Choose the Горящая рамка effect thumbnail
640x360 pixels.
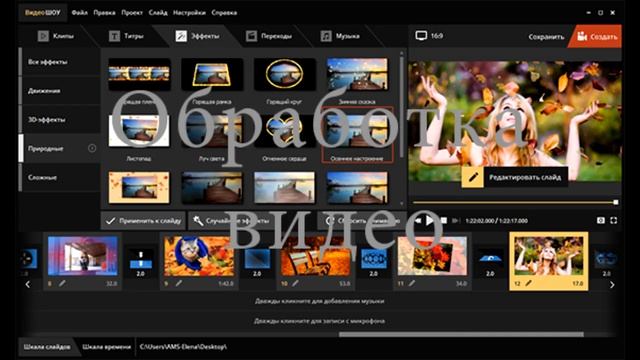click(212, 75)
